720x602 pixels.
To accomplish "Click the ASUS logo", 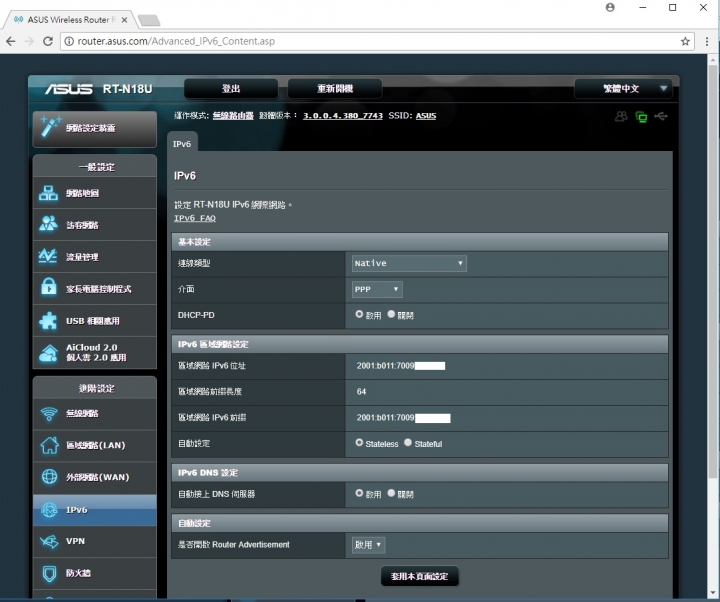I will click(68, 89).
